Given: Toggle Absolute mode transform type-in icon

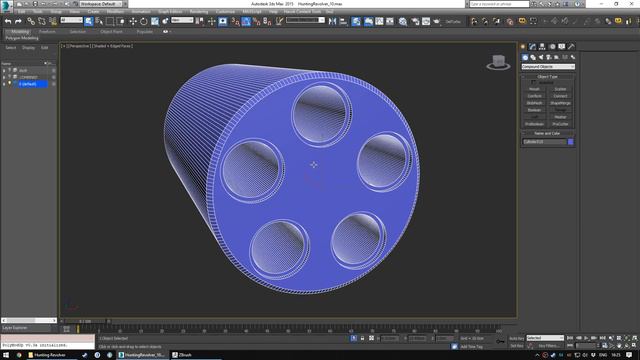Looking at the screenshot, I should [371, 338].
